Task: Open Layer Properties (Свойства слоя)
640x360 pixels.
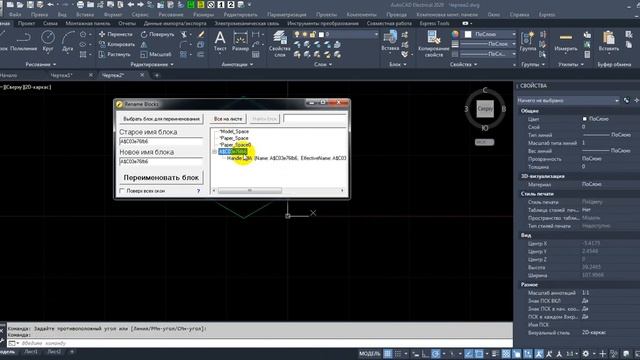Action: pyautogui.click(x=280, y=44)
